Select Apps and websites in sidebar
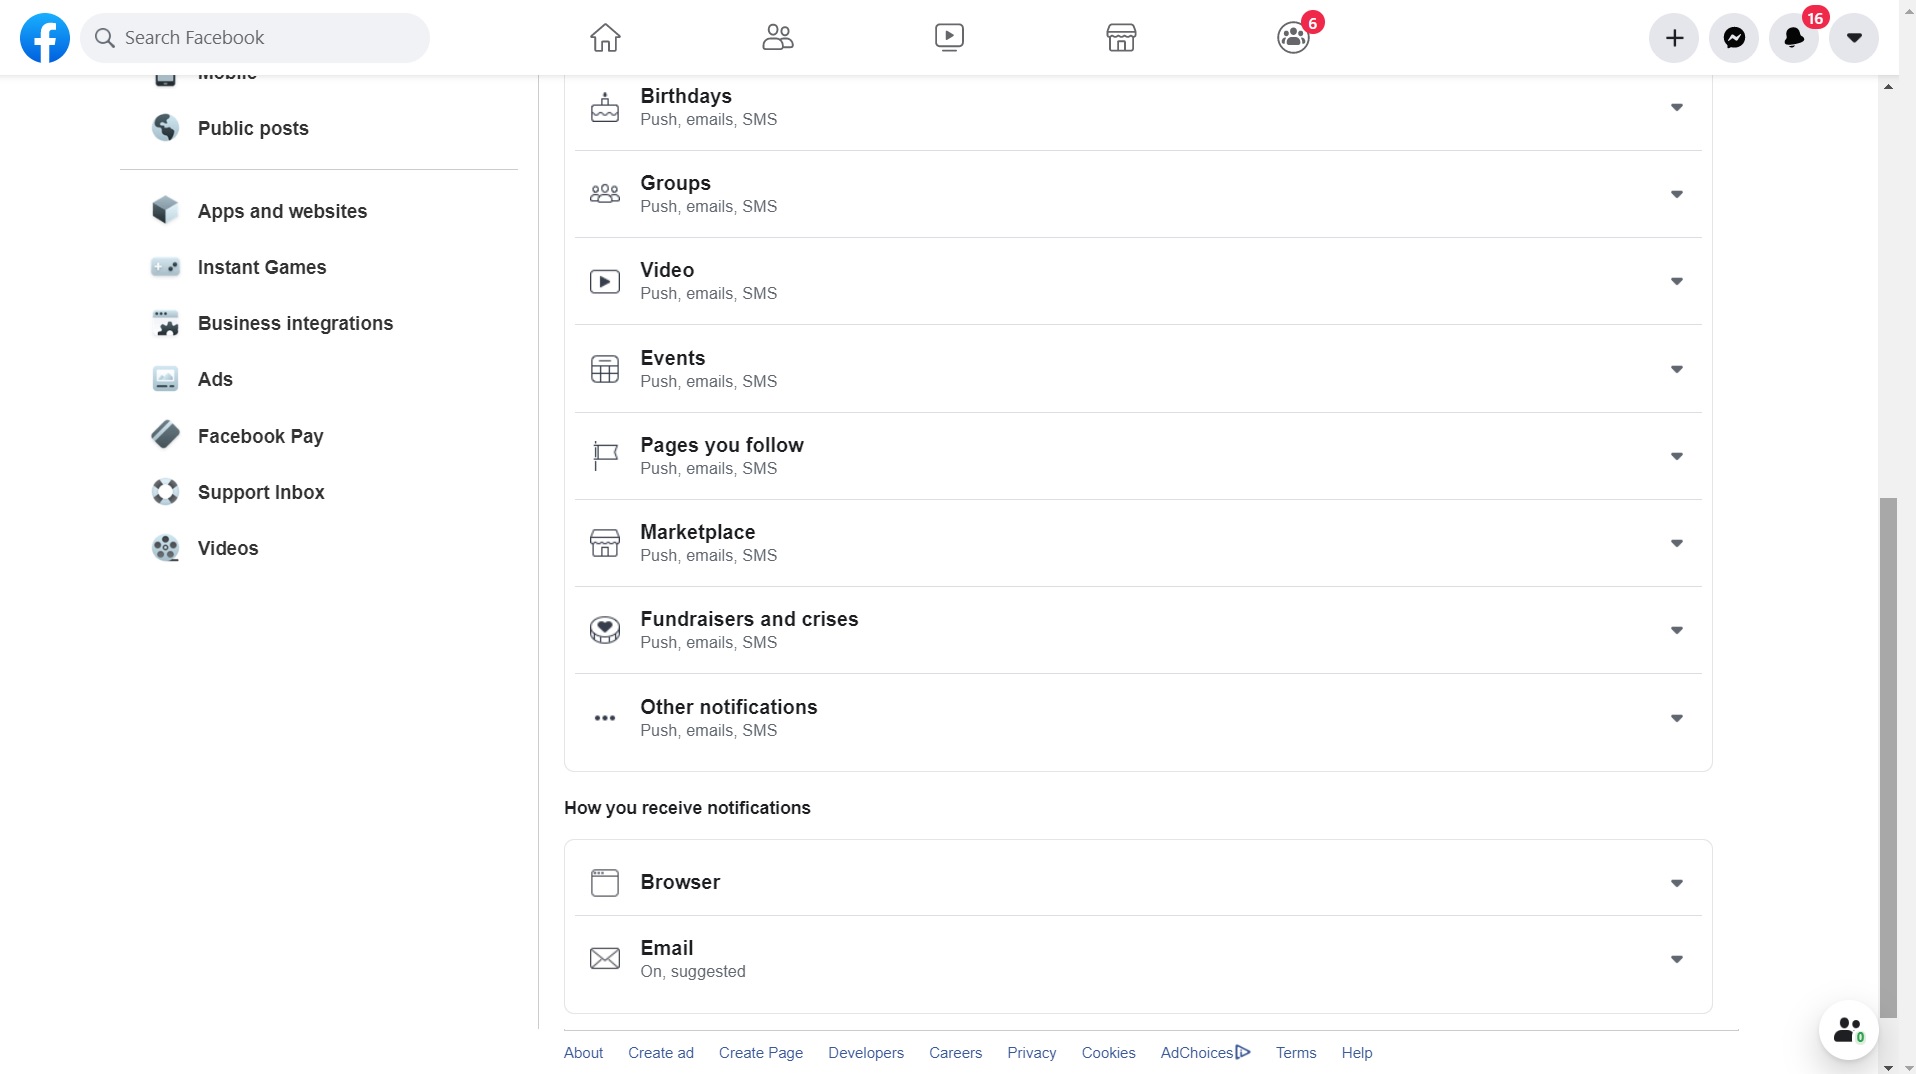This screenshot has width=1916, height=1074. coord(282,211)
